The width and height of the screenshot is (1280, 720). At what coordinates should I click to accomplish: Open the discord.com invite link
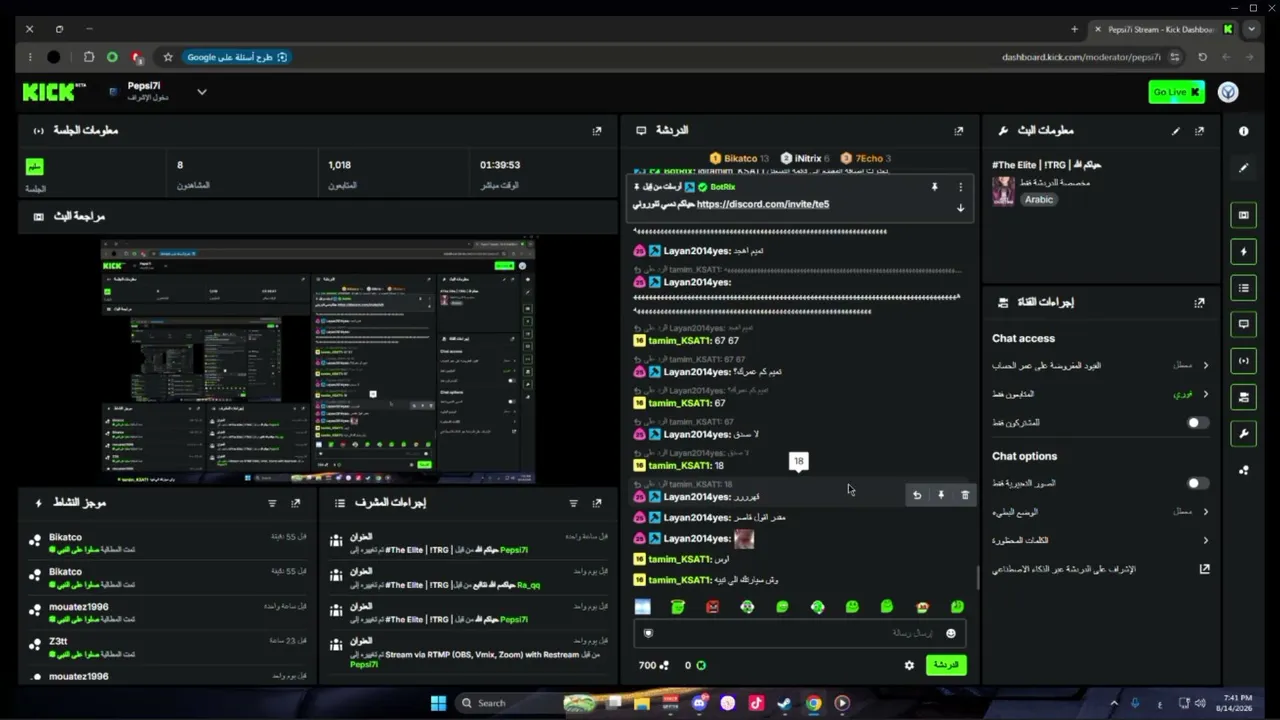click(x=763, y=204)
